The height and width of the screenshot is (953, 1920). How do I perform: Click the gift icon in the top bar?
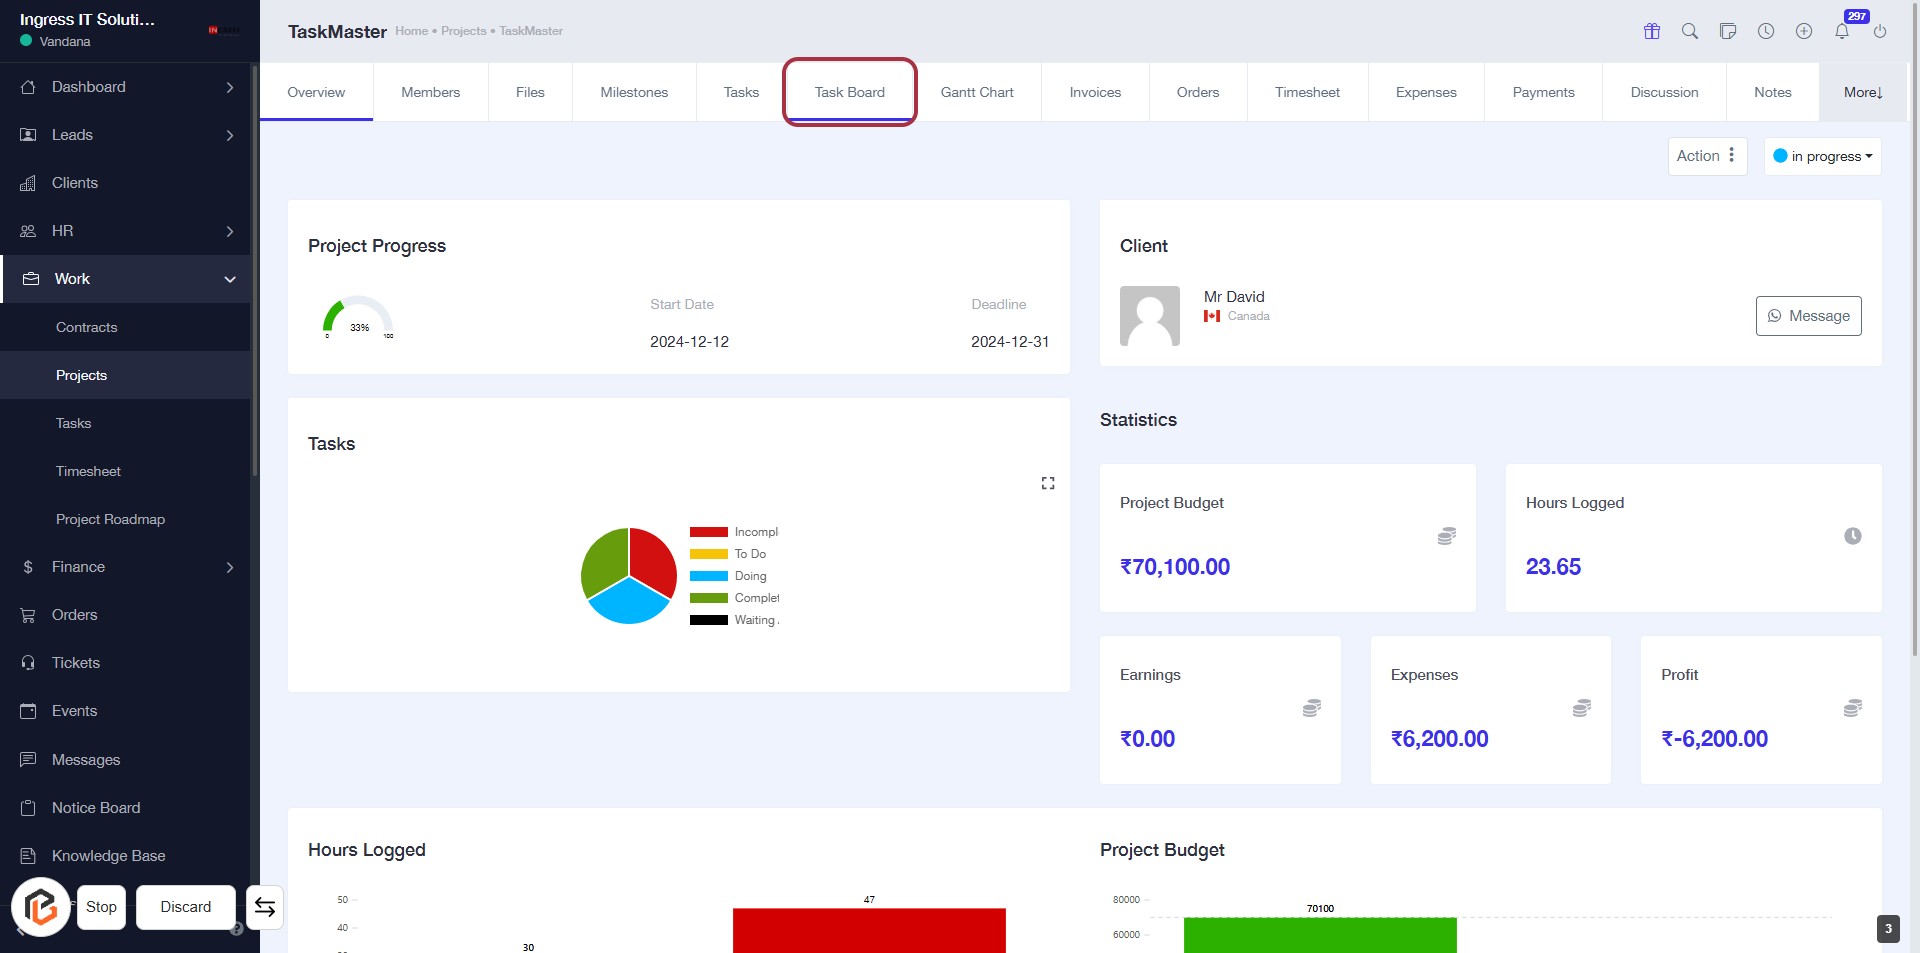1652,31
